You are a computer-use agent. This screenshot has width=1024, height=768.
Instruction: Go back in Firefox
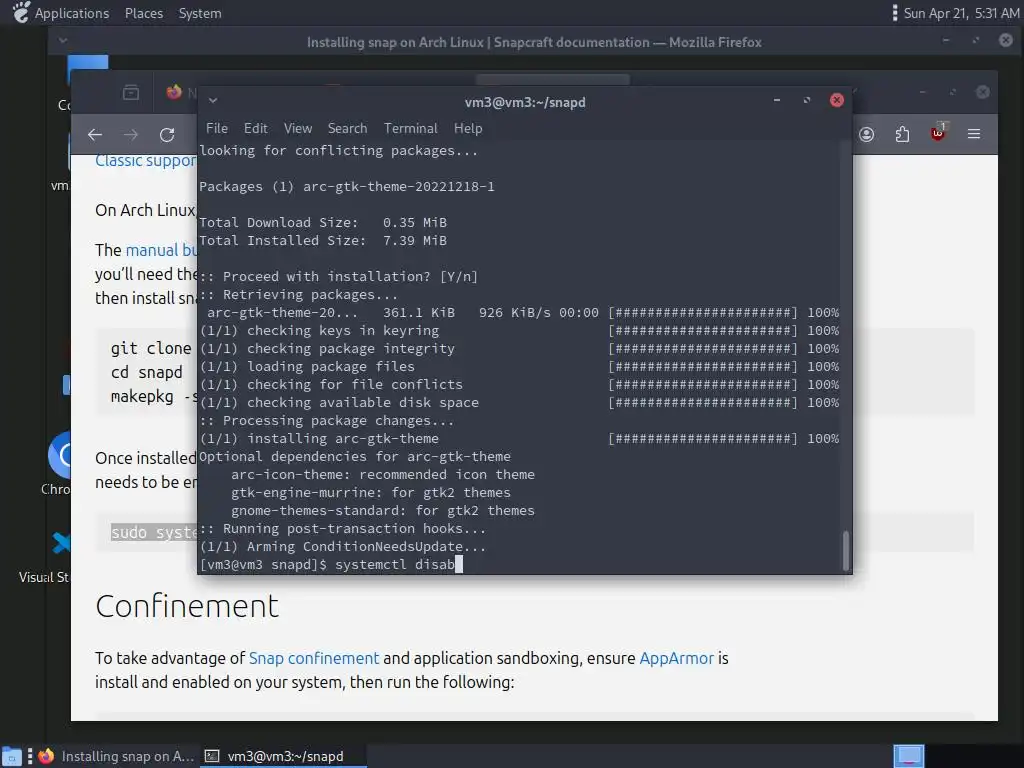click(95, 135)
